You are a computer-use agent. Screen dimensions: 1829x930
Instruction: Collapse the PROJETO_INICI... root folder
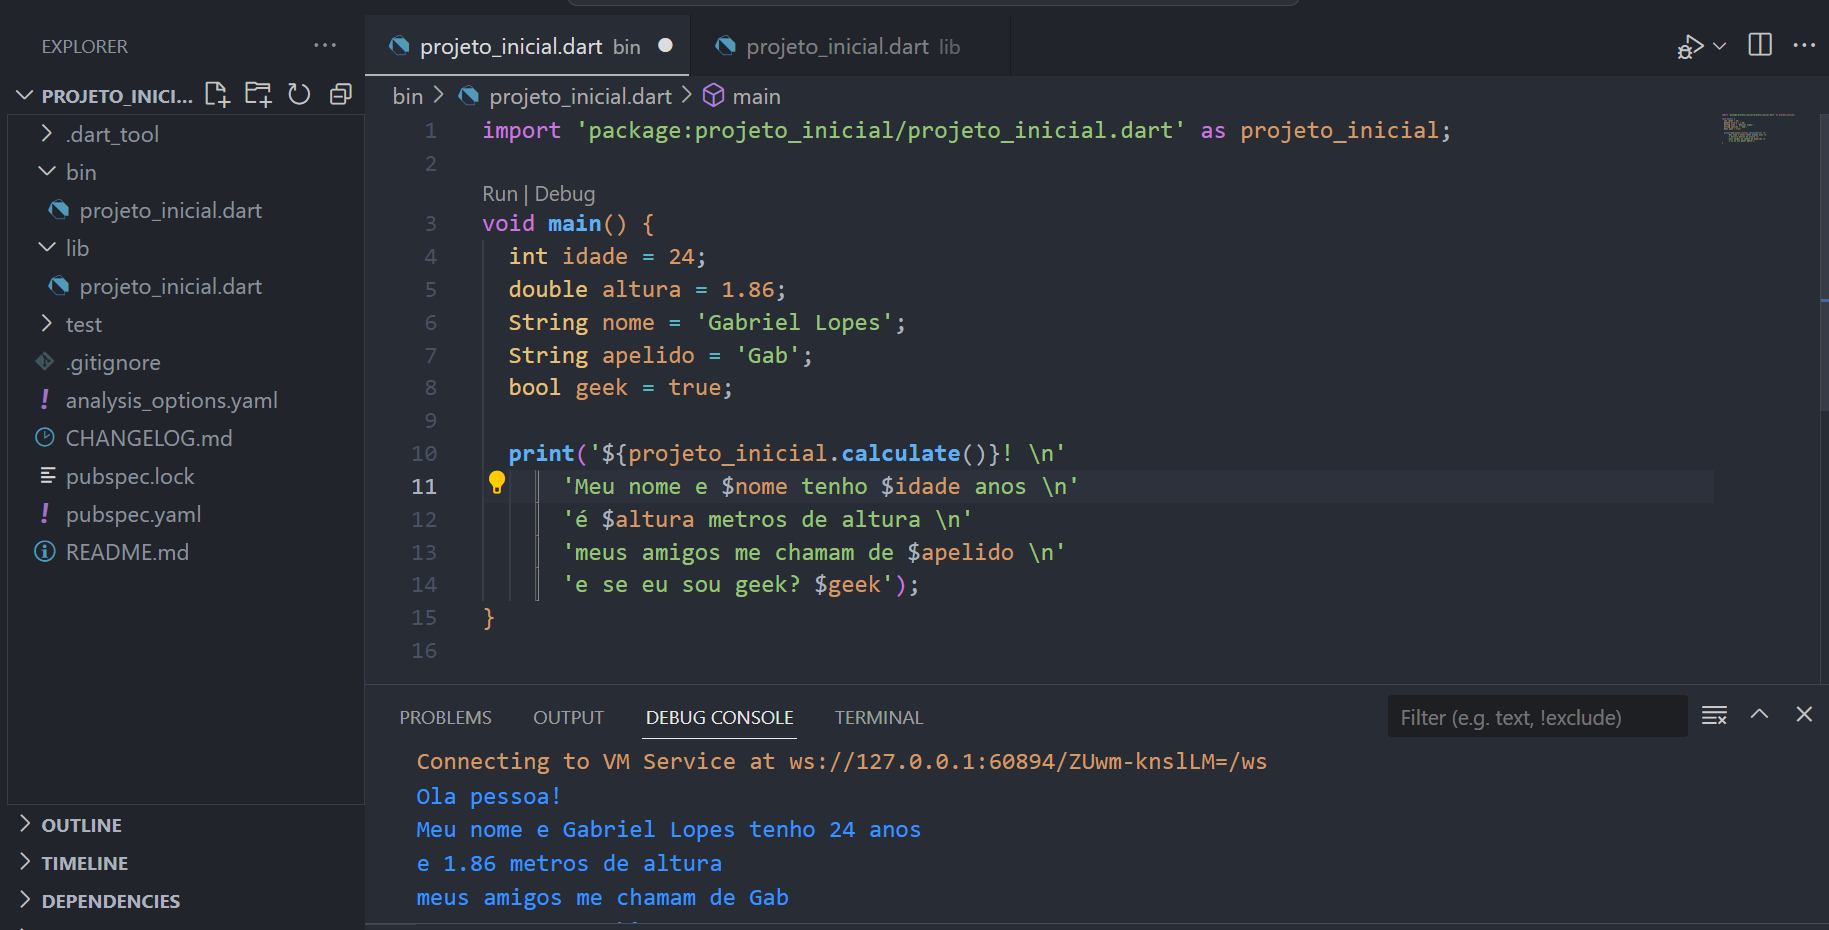pos(25,96)
